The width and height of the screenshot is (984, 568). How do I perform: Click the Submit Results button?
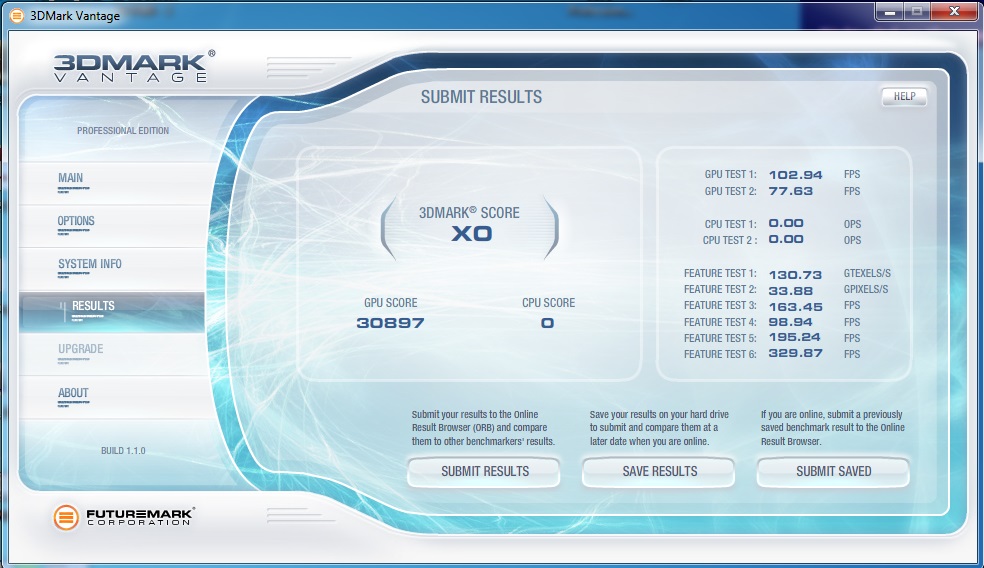pos(484,471)
